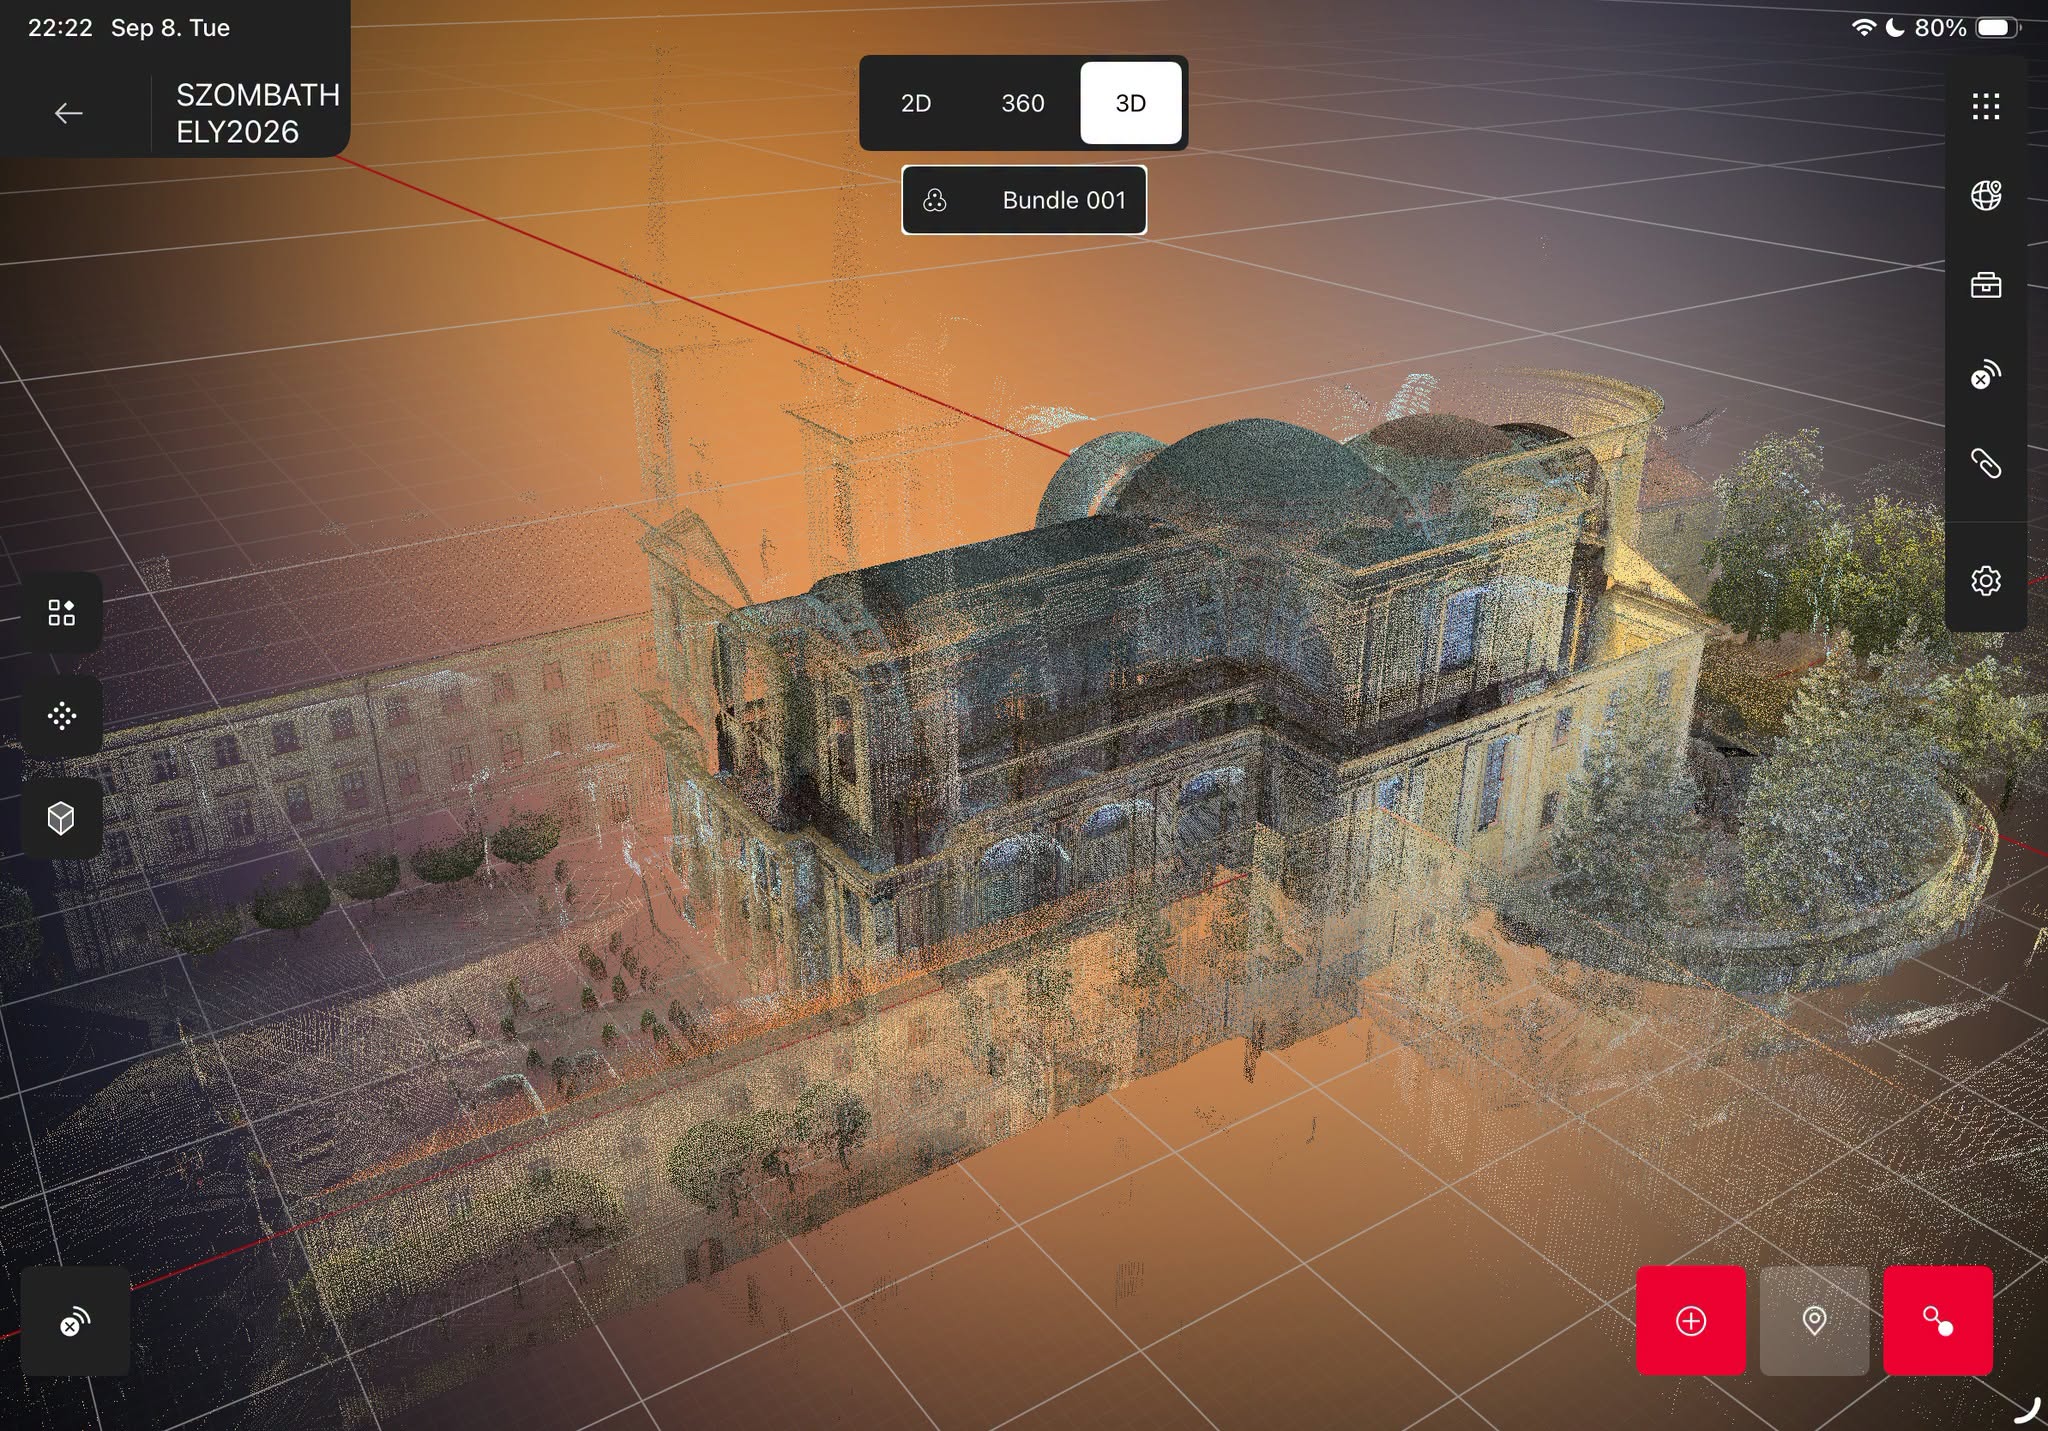Tap the red add plus button
2048x1431 pixels.
click(x=1691, y=1321)
